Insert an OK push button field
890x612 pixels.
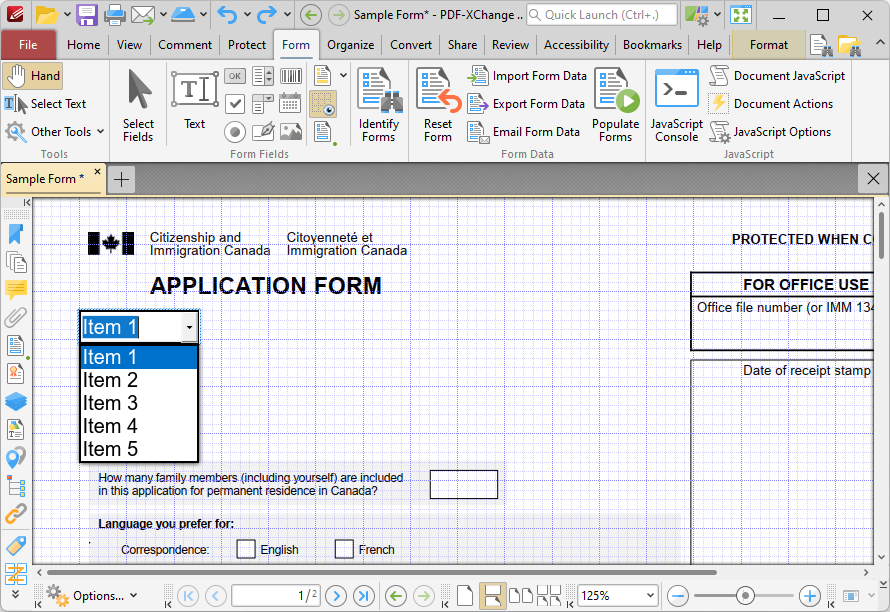pos(234,76)
